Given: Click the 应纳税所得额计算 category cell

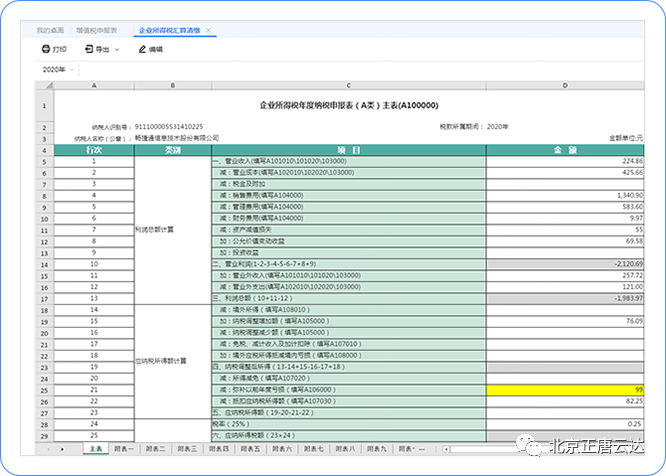Looking at the screenshot, I should (x=173, y=361).
